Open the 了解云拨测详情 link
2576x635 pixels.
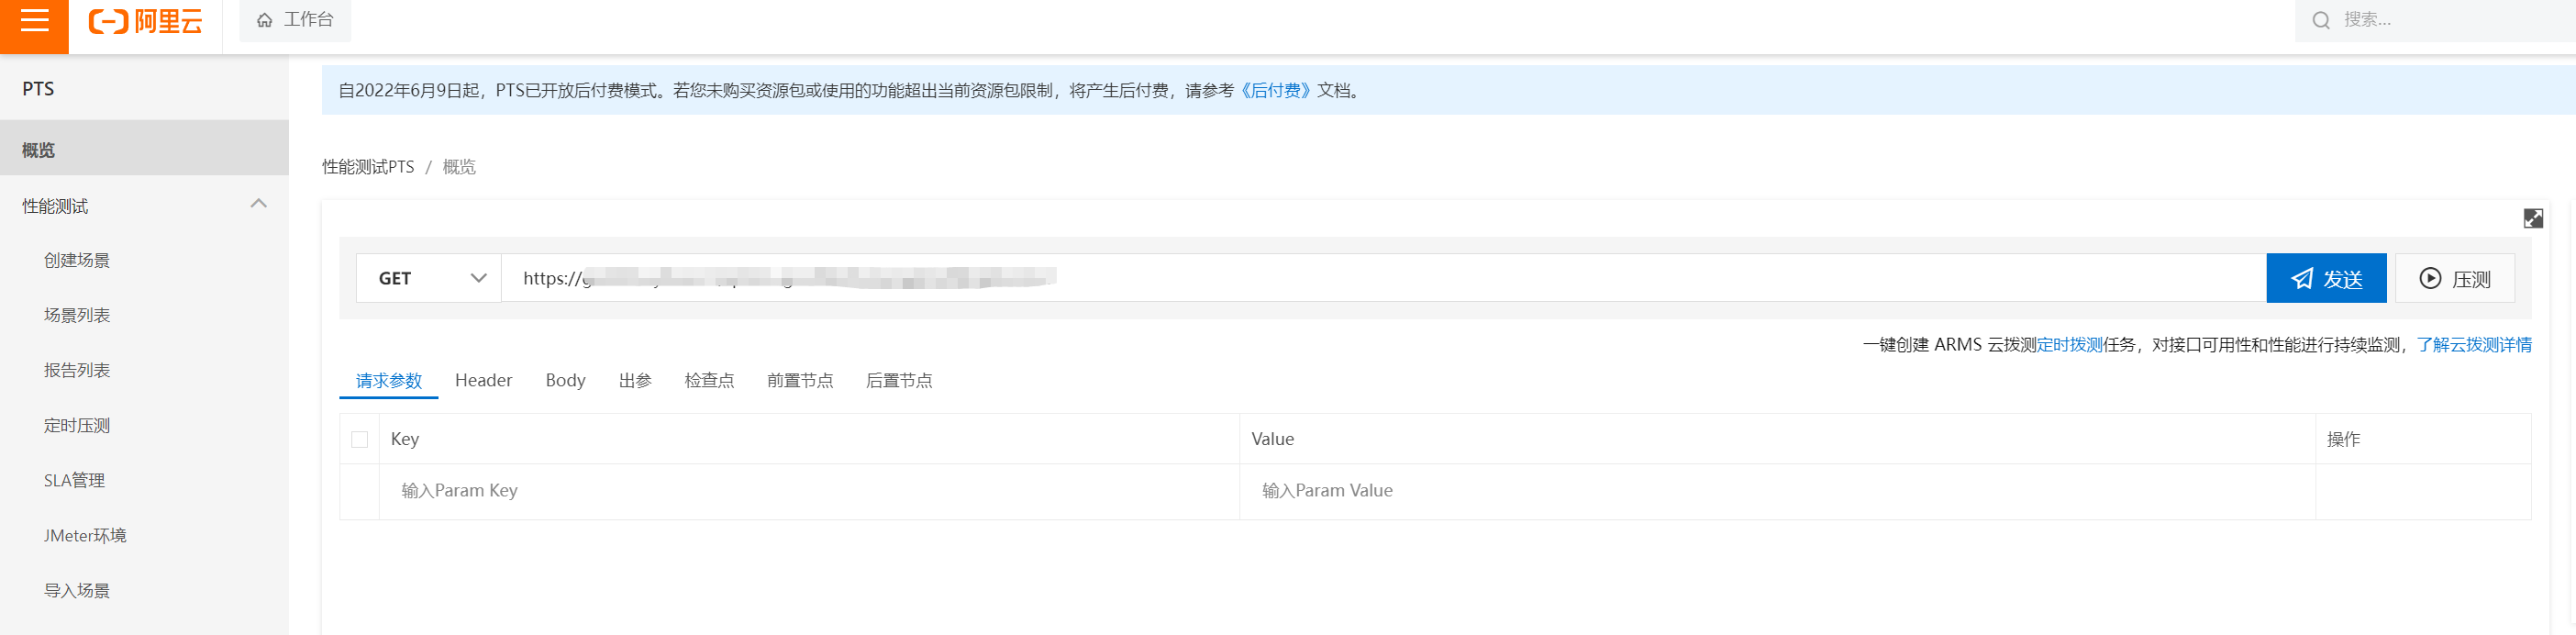pyautogui.click(x=2474, y=344)
